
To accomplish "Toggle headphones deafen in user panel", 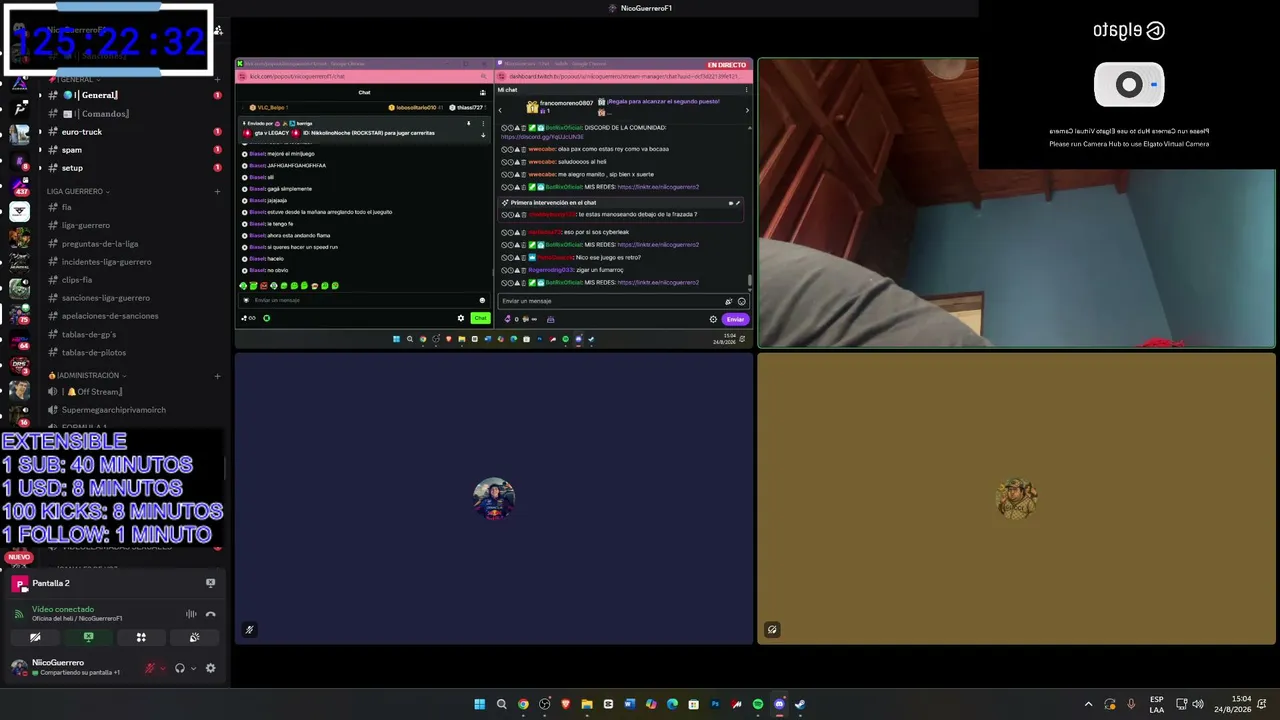I will tap(180, 668).
